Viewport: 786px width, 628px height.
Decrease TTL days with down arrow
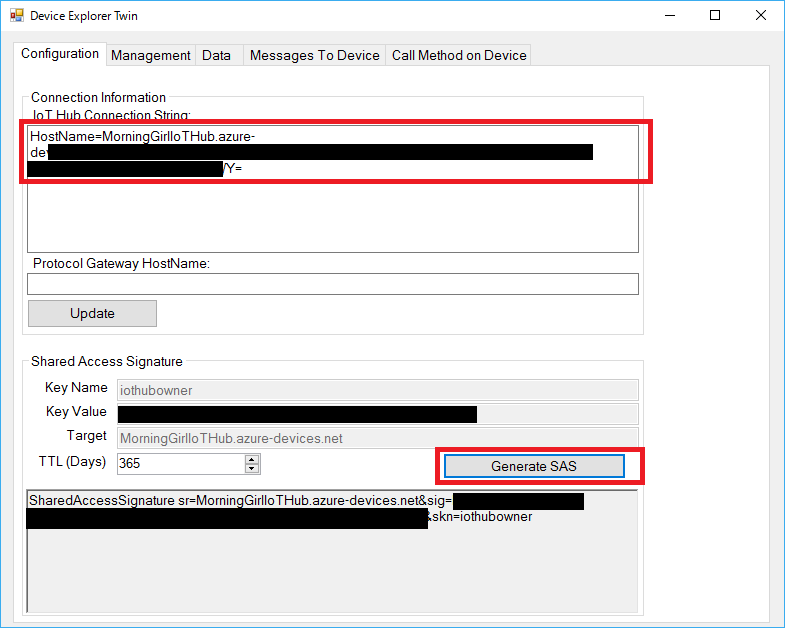pos(252,469)
